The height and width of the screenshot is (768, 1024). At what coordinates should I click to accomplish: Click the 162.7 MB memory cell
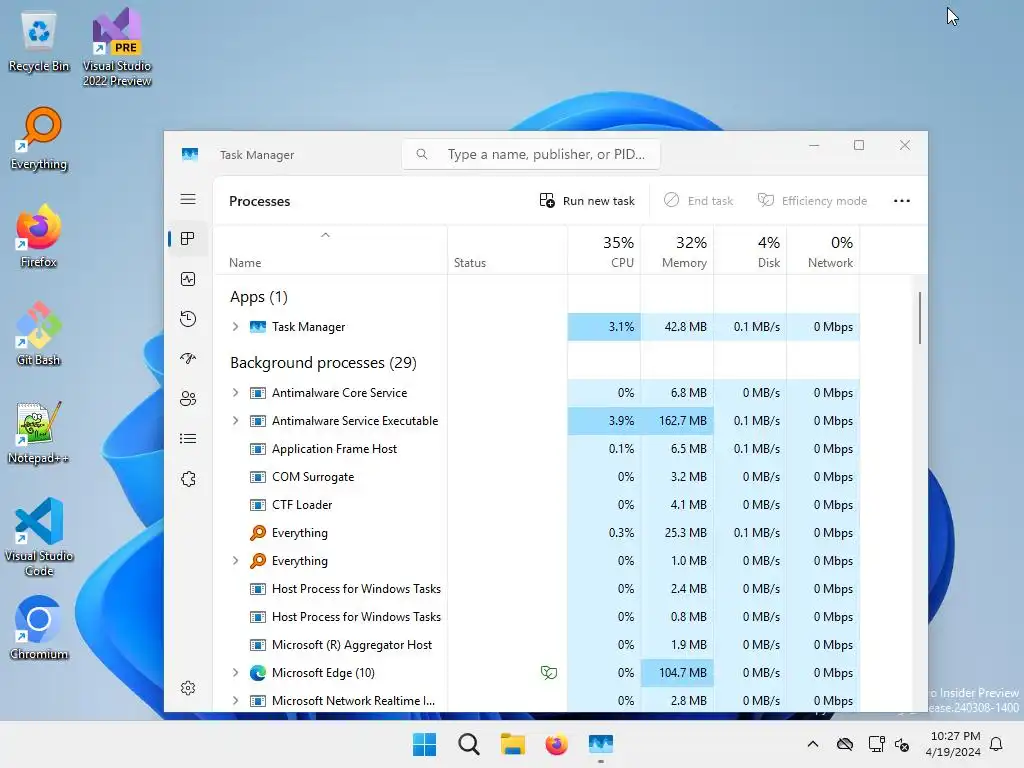click(677, 421)
